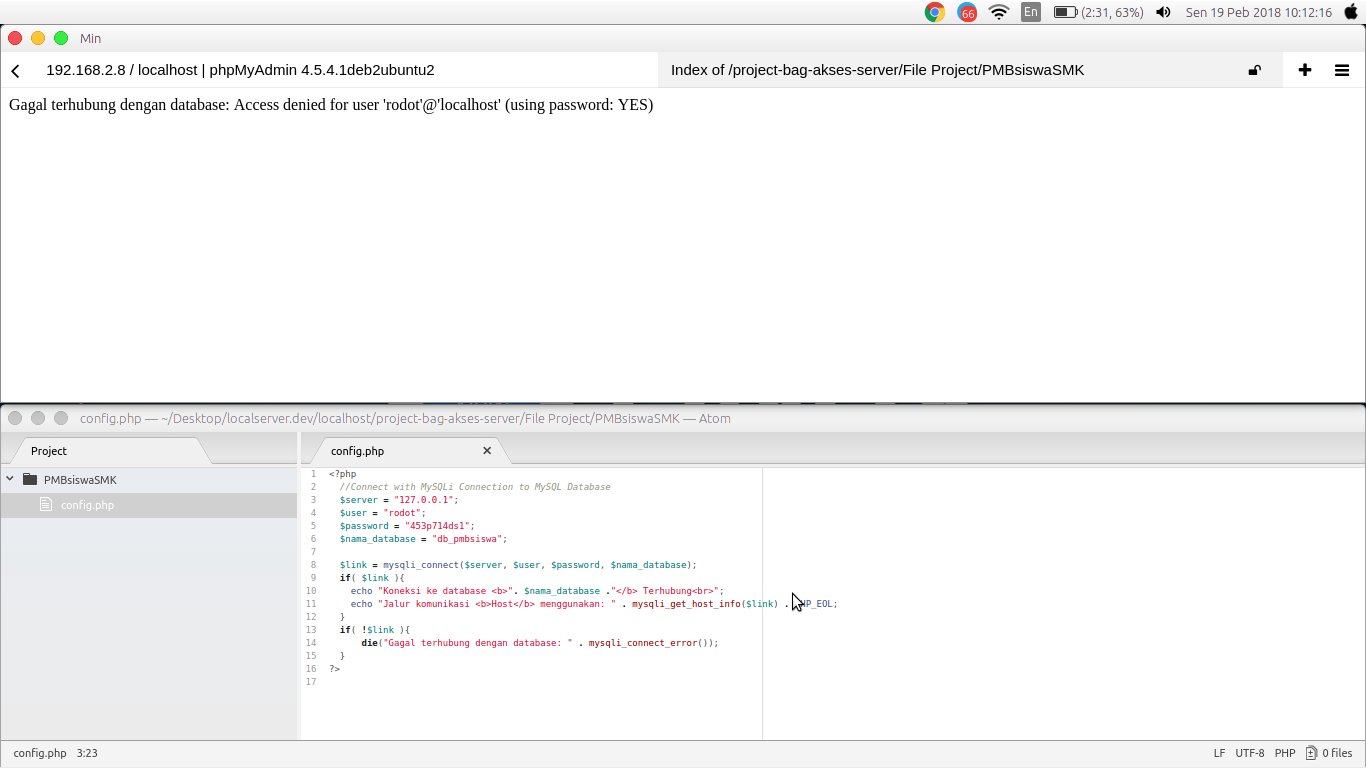Viewport: 1366px width, 768px height.
Task: Go back with the Min browser arrow
Action: point(15,71)
